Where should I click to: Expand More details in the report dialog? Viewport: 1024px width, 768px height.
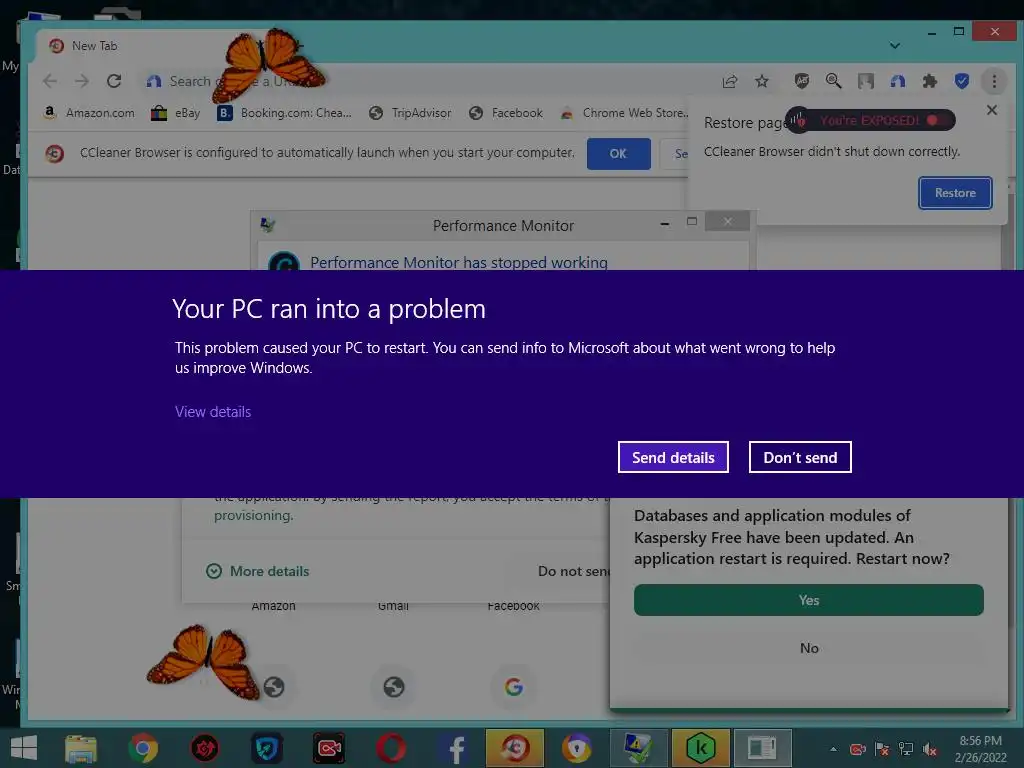tap(258, 571)
